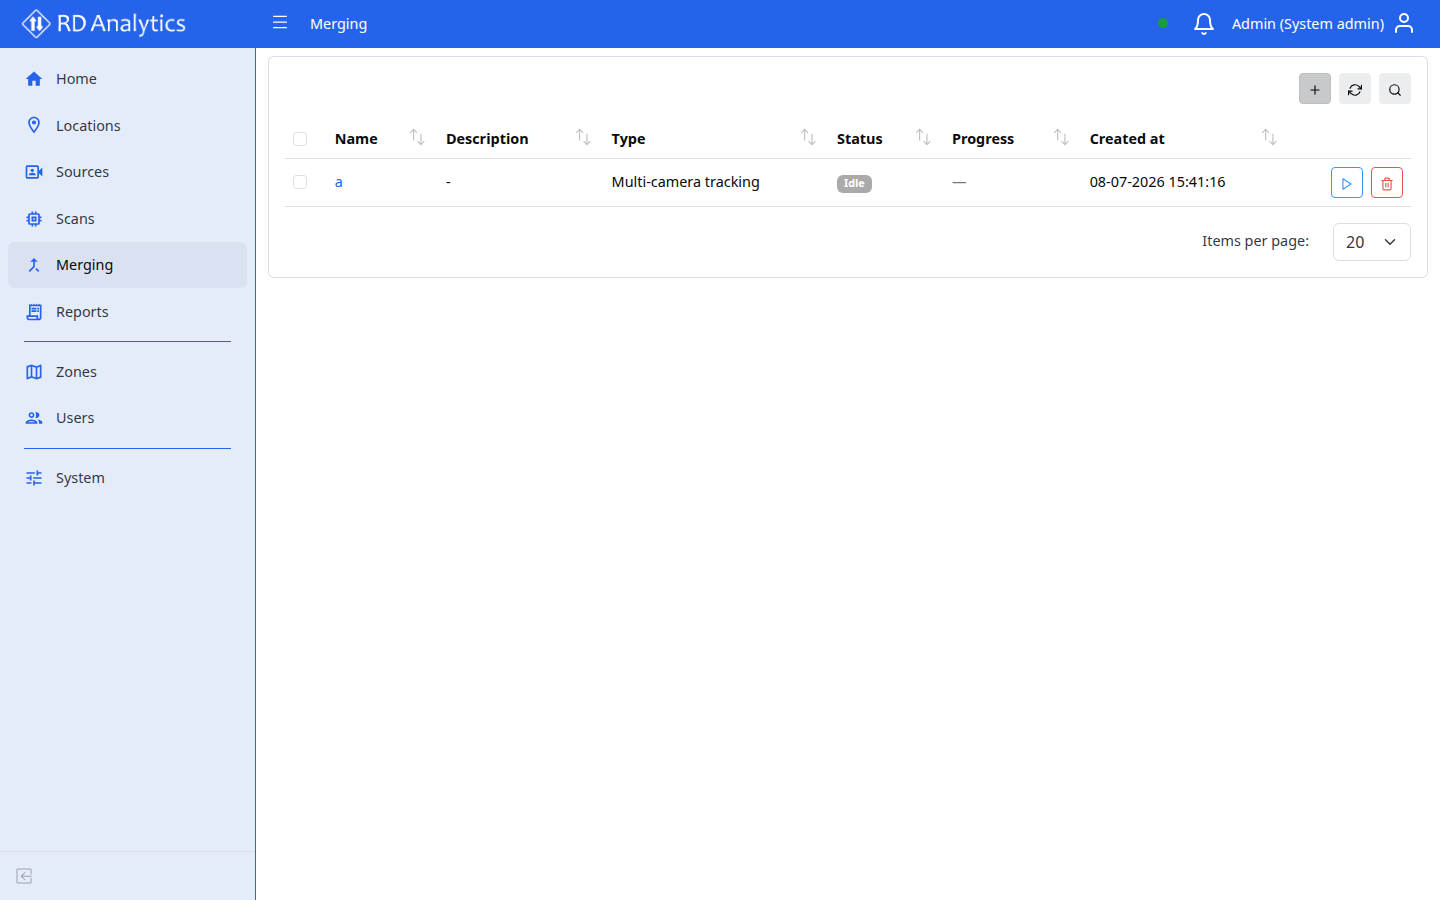Toggle the hamburger menu icon
Screen dimensions: 1440x900
pyautogui.click(x=280, y=23)
